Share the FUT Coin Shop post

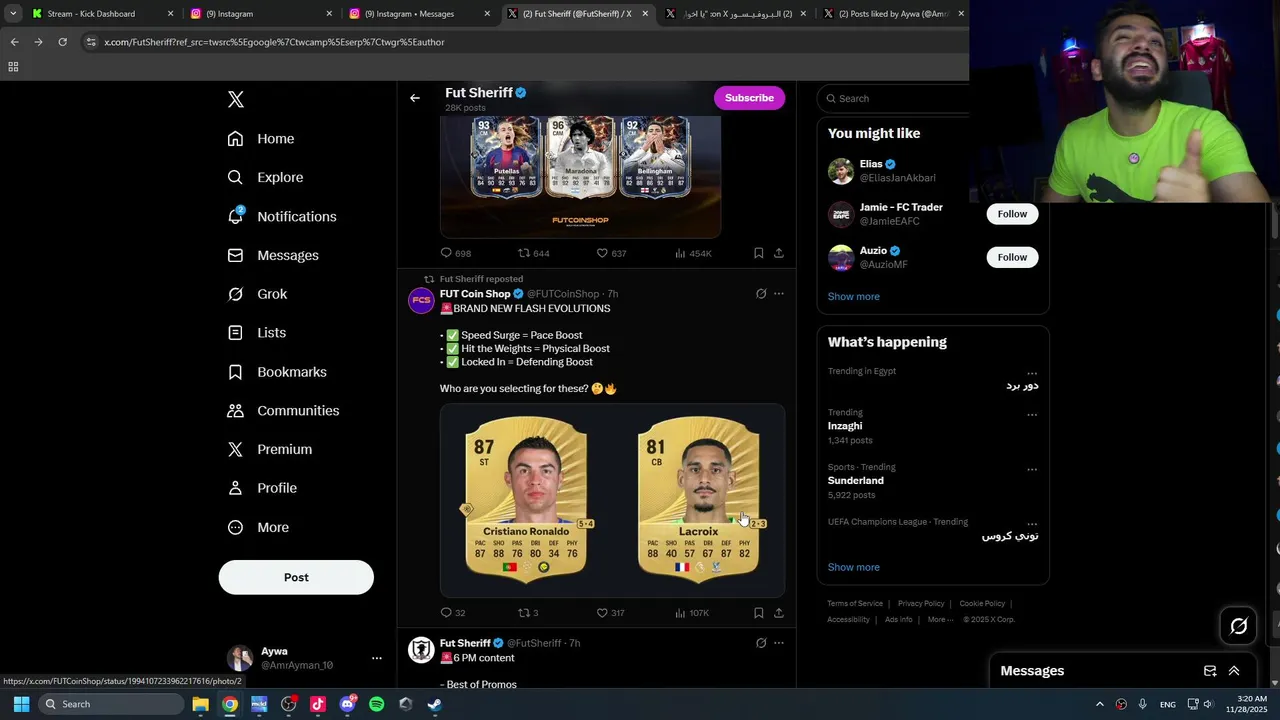click(778, 613)
